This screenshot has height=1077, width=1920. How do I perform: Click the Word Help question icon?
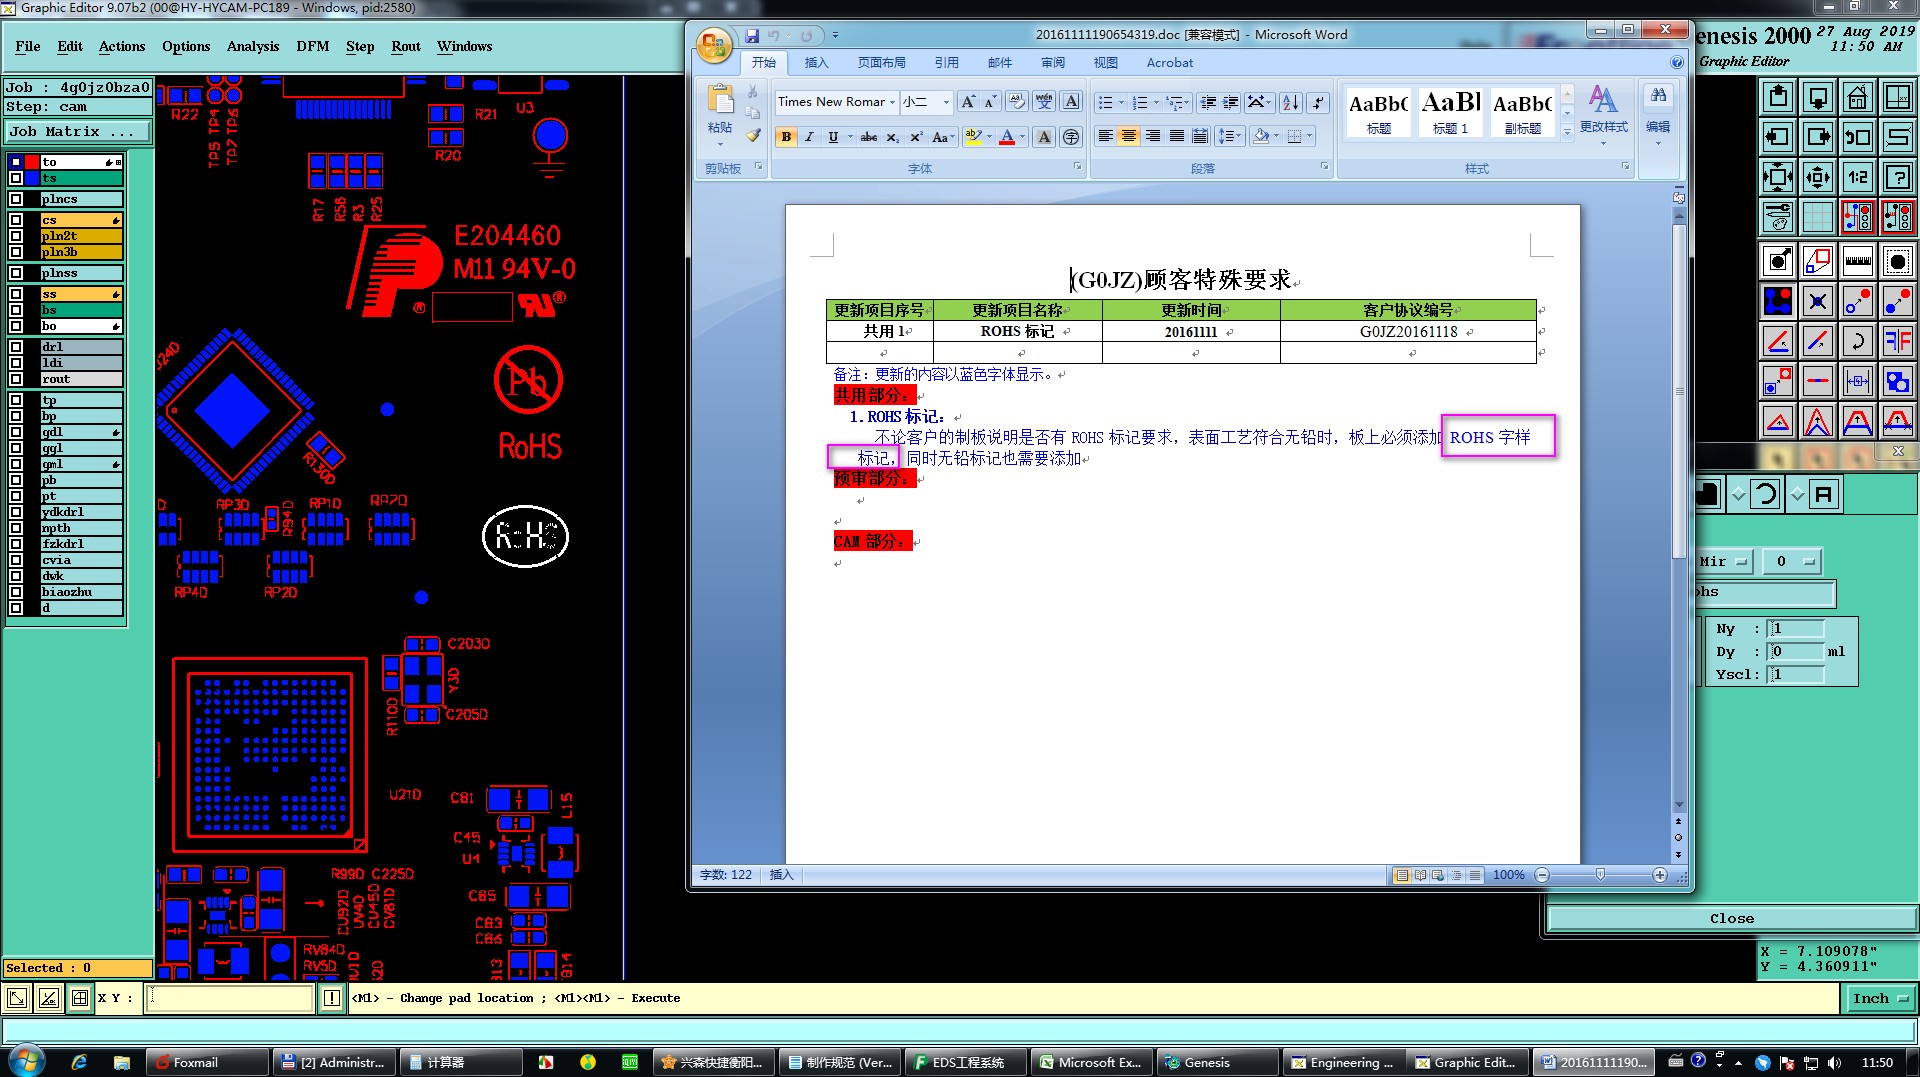pyautogui.click(x=1677, y=62)
